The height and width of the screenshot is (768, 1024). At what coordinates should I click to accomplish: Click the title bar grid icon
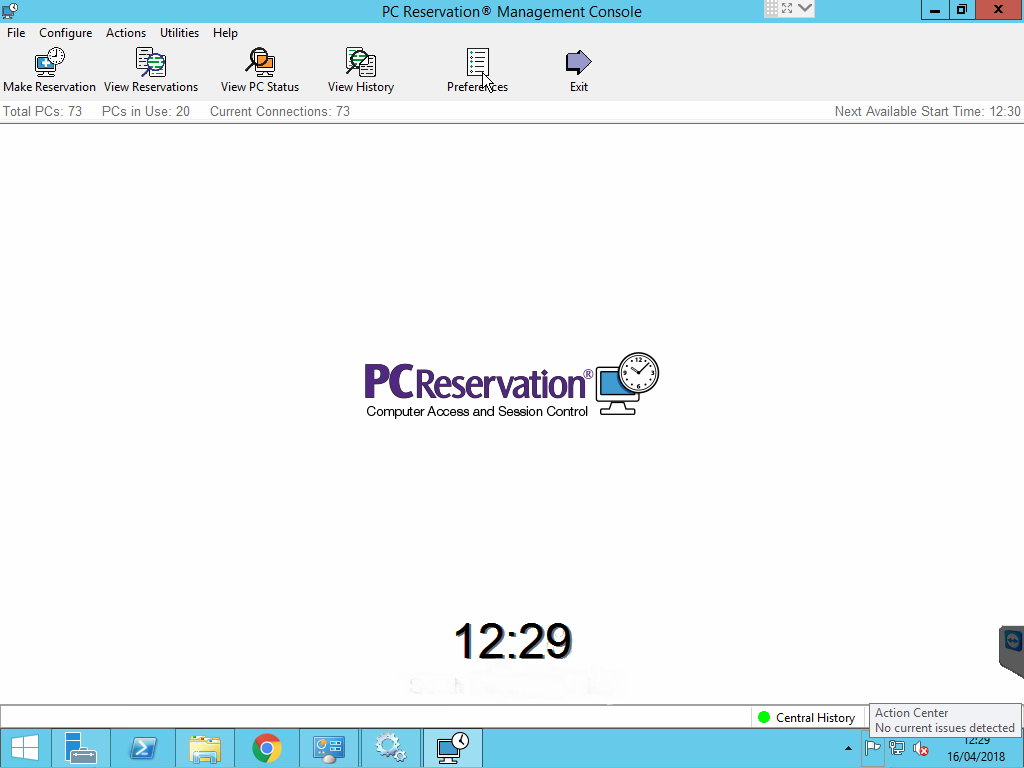point(772,8)
